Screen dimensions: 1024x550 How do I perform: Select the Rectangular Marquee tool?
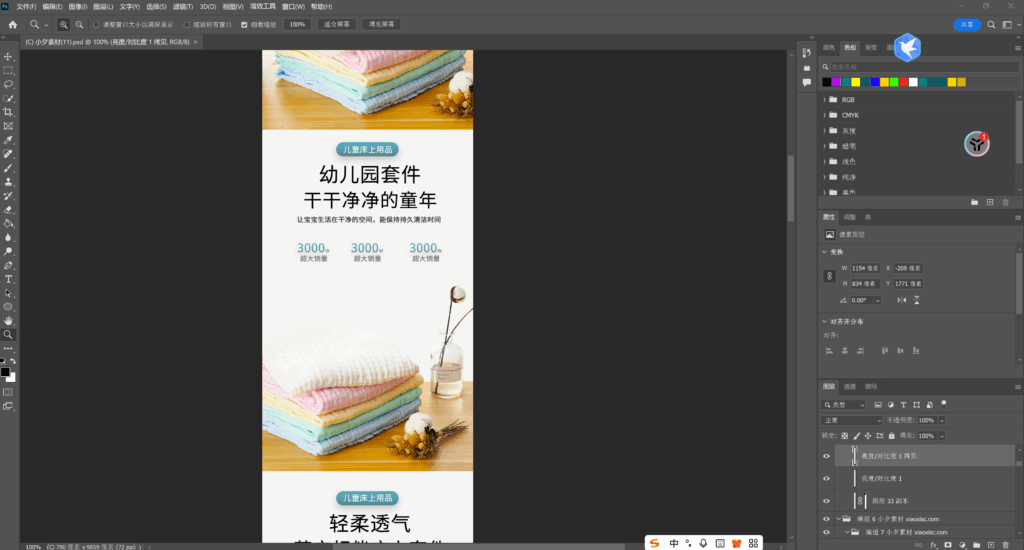click(x=8, y=71)
